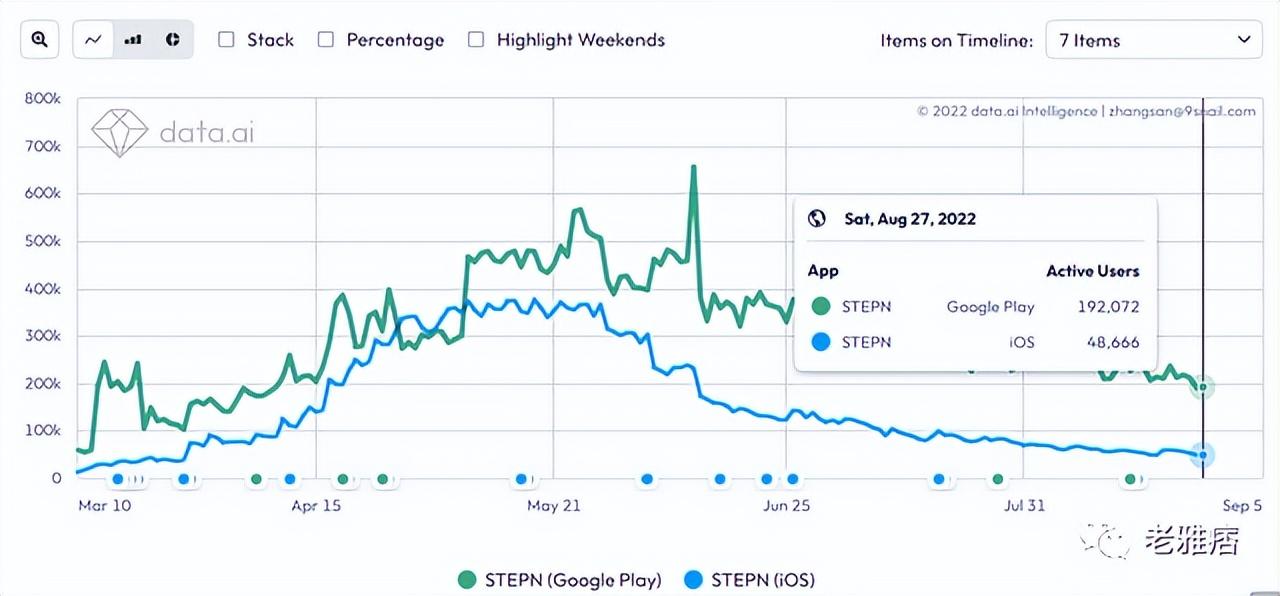Click the green marker between Mar 10 and Apr 15

[x=256, y=480]
